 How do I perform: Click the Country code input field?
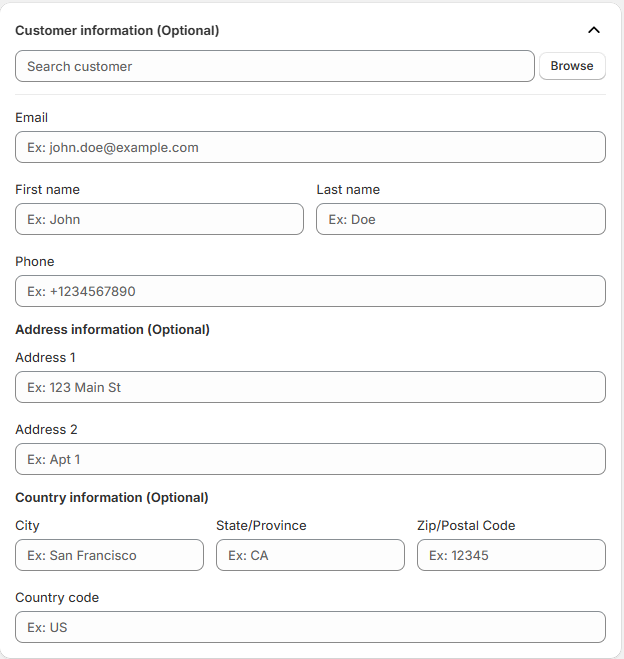tap(310, 627)
